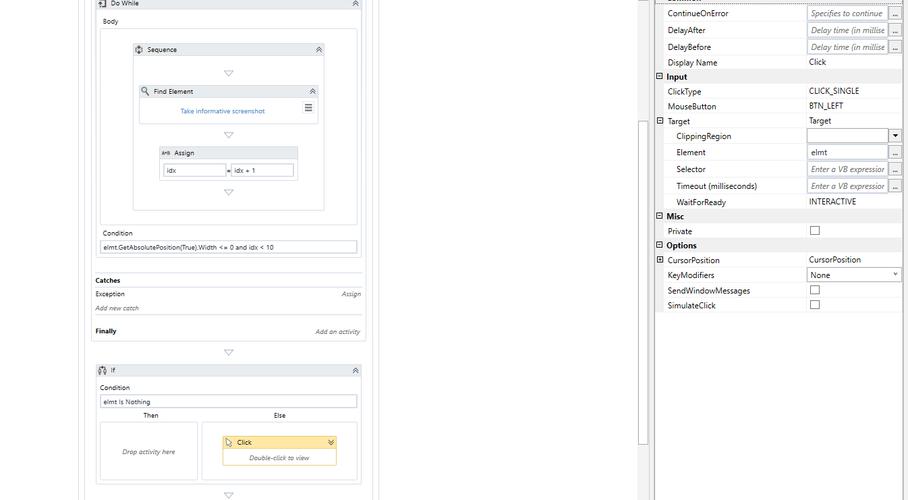Viewport: 908px width, 500px height.
Task: Select the CursorPosition property value
Action: 834,260
